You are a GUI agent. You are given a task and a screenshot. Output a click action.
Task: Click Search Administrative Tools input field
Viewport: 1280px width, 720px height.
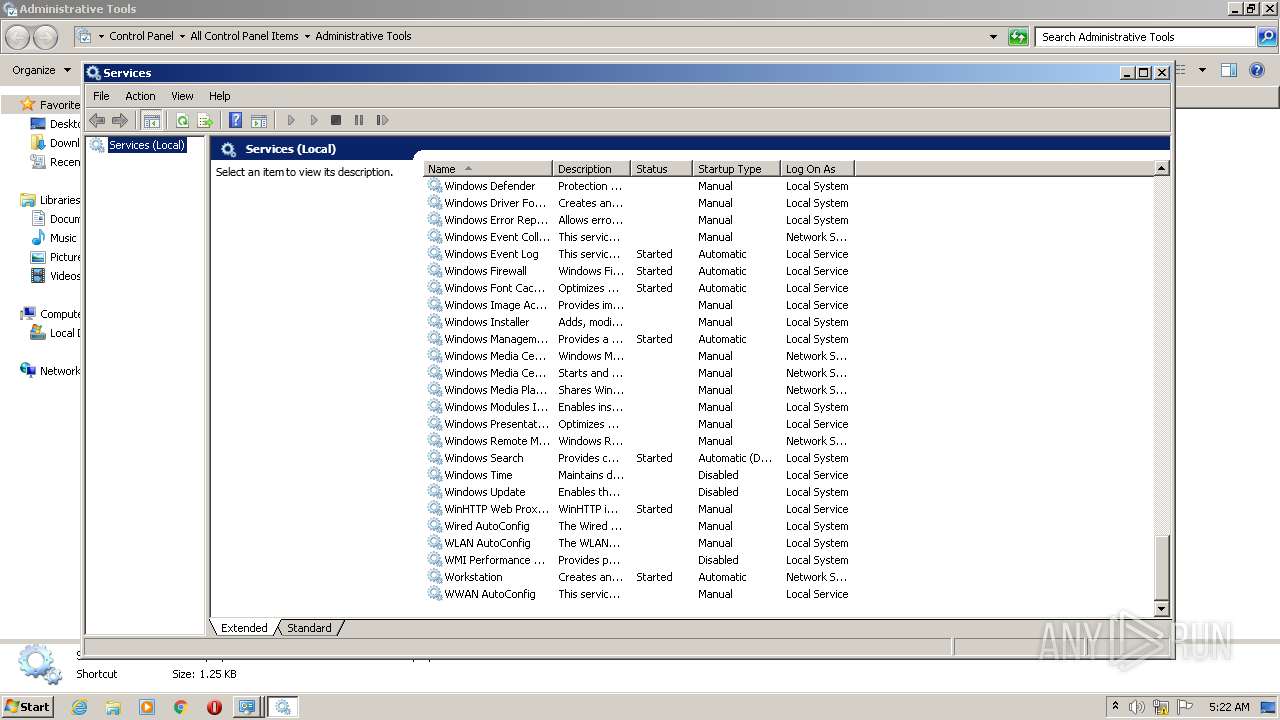click(1145, 37)
